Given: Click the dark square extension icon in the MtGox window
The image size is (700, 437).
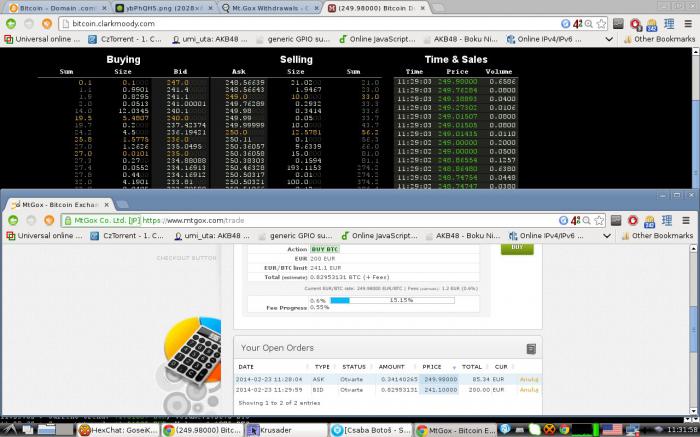Looking at the screenshot, I should click(x=616, y=220).
